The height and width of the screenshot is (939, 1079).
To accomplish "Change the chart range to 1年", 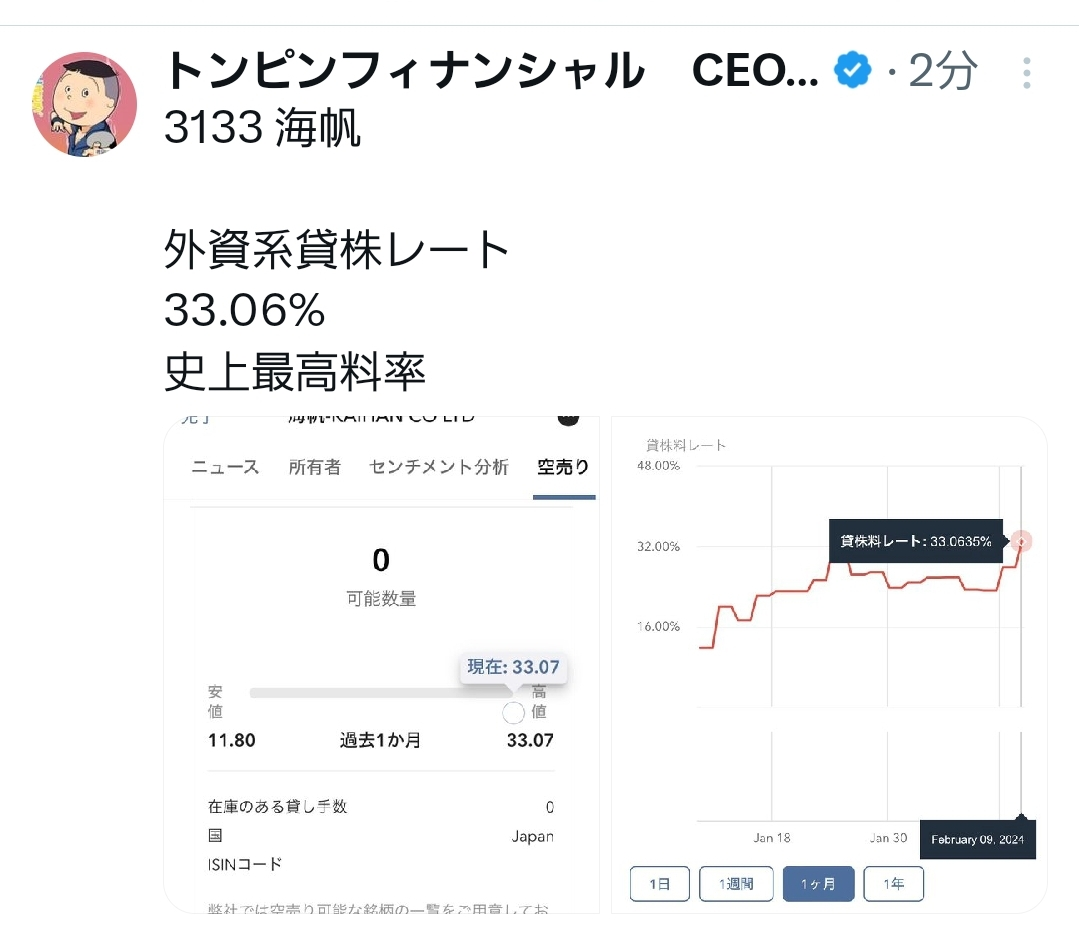I will point(894,884).
